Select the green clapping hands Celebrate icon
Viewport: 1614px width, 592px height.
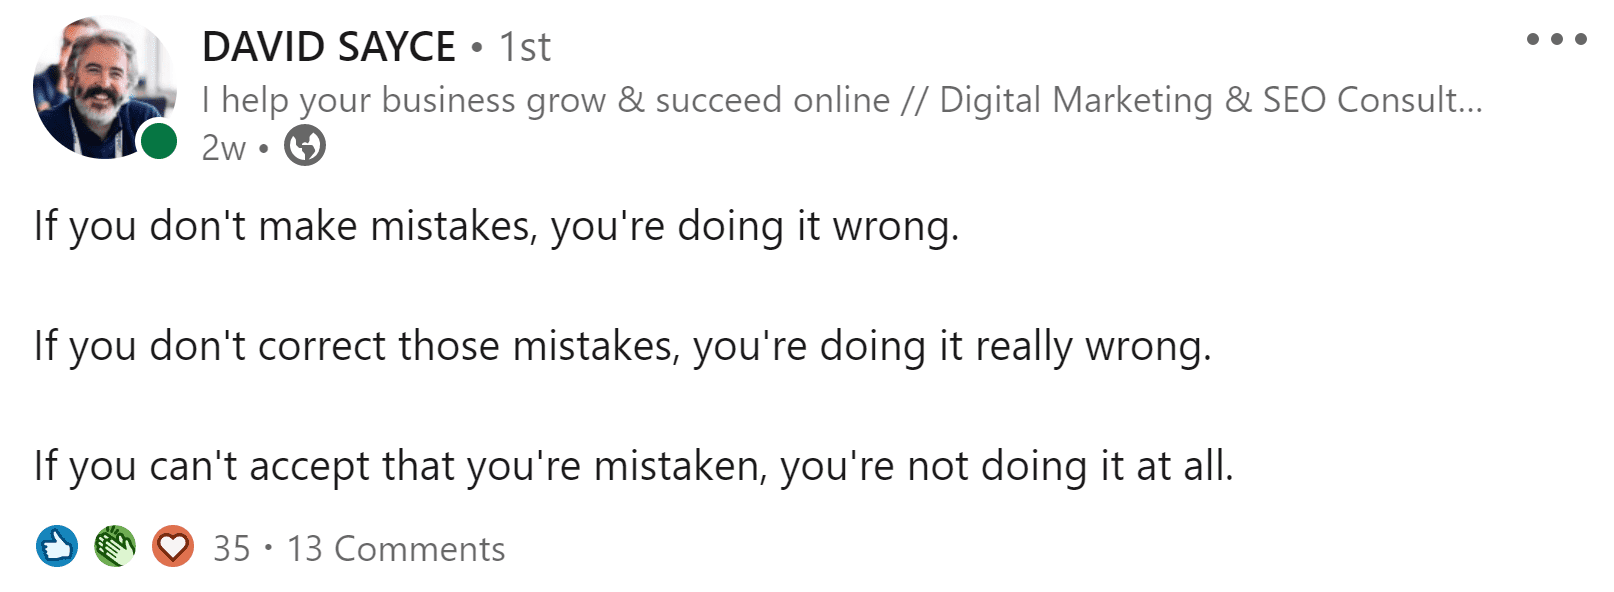coord(115,547)
